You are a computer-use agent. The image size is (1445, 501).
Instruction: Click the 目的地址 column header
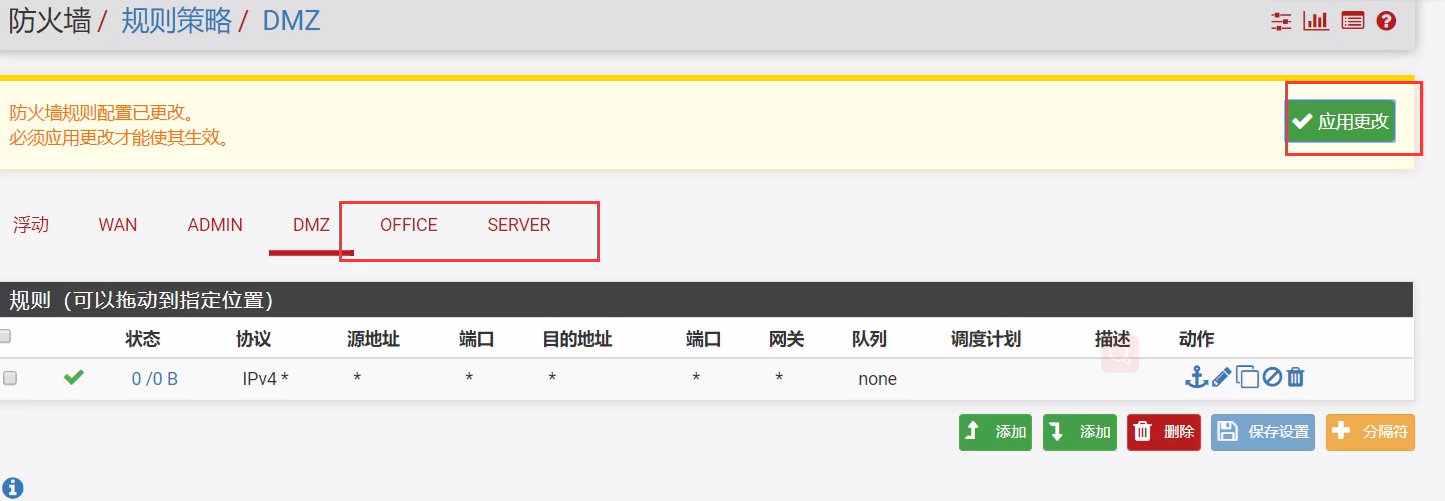click(x=577, y=339)
